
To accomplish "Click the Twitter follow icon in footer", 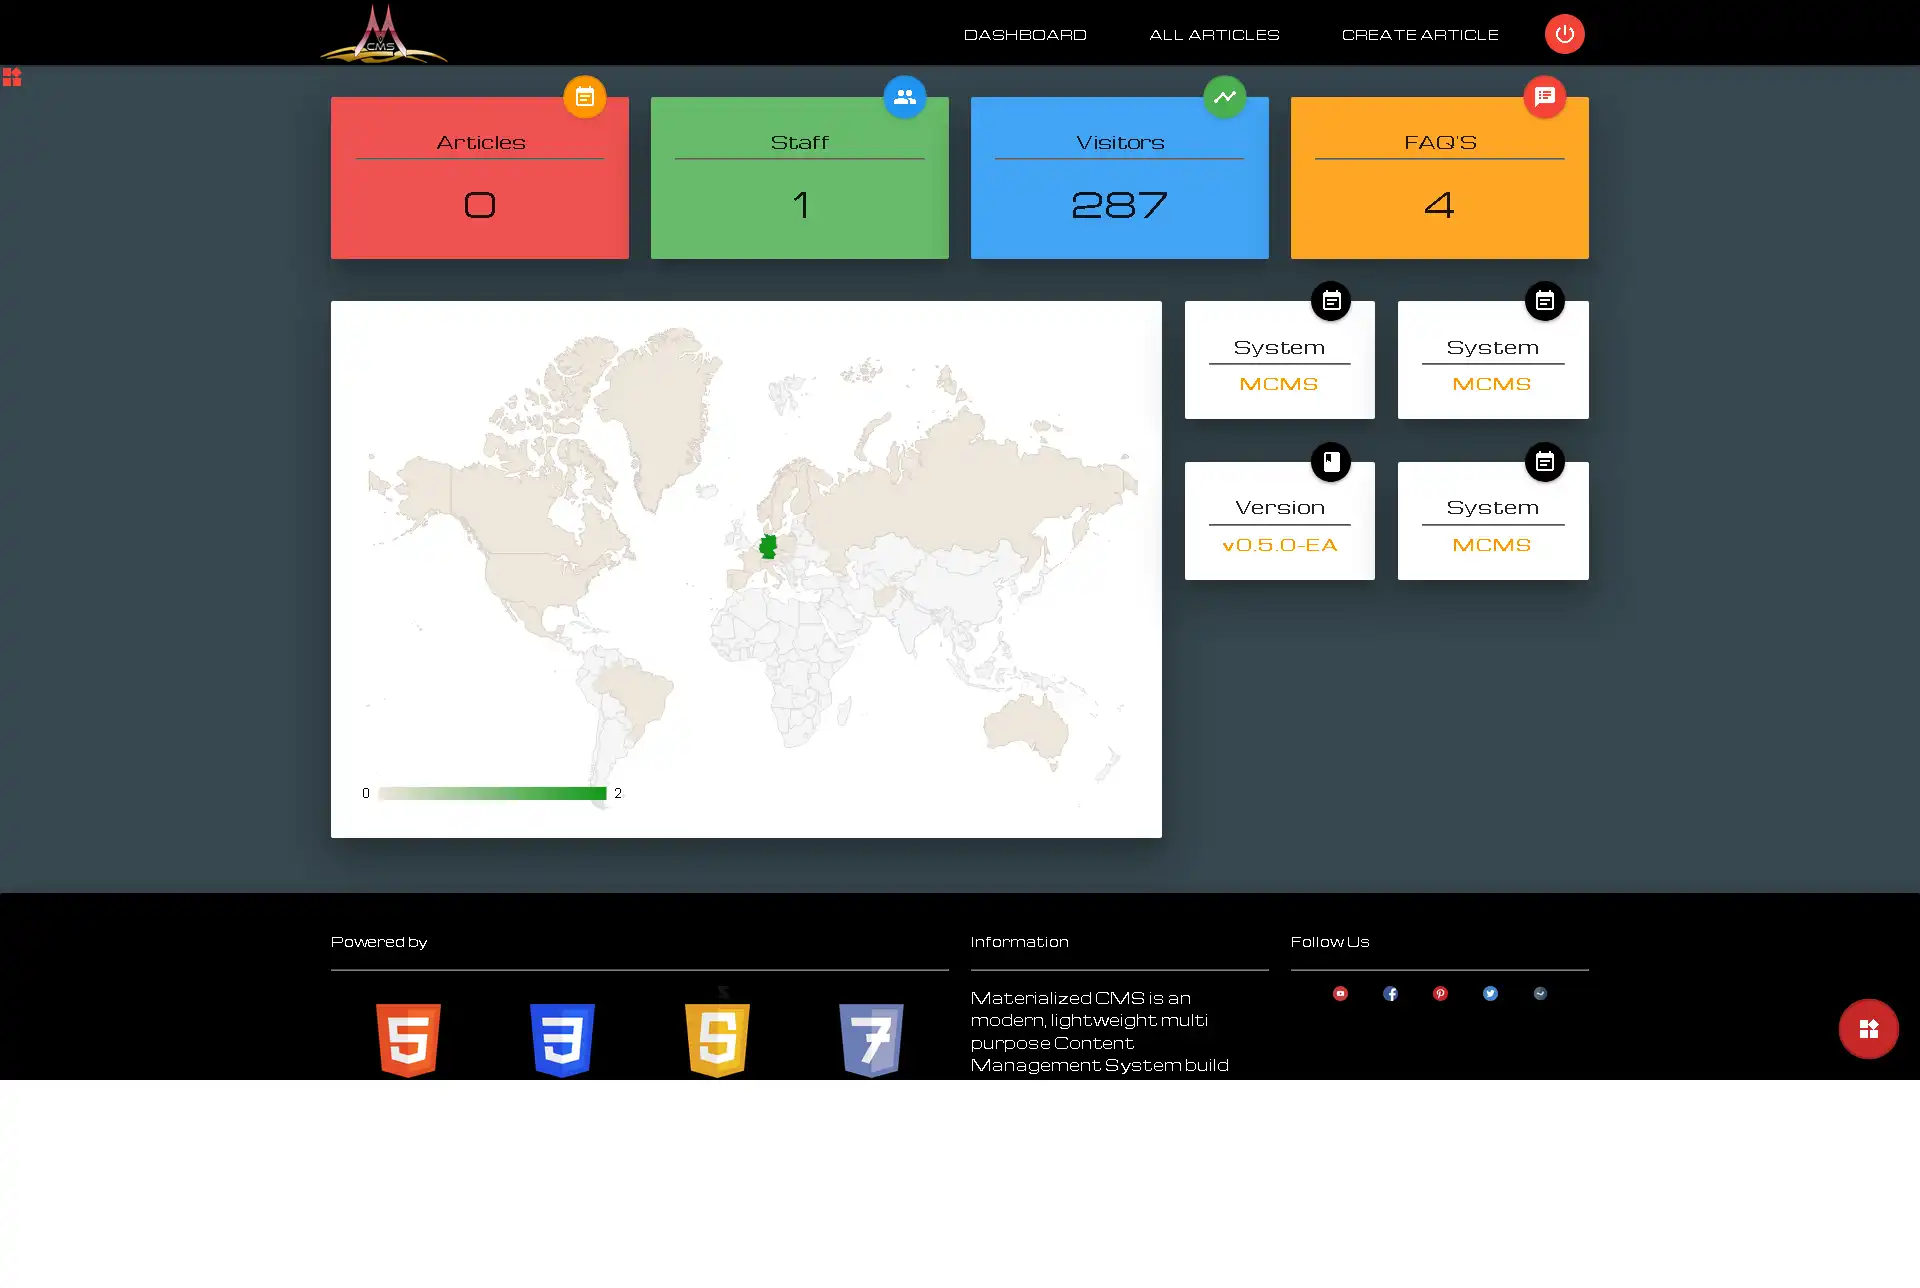I will [x=1490, y=992].
